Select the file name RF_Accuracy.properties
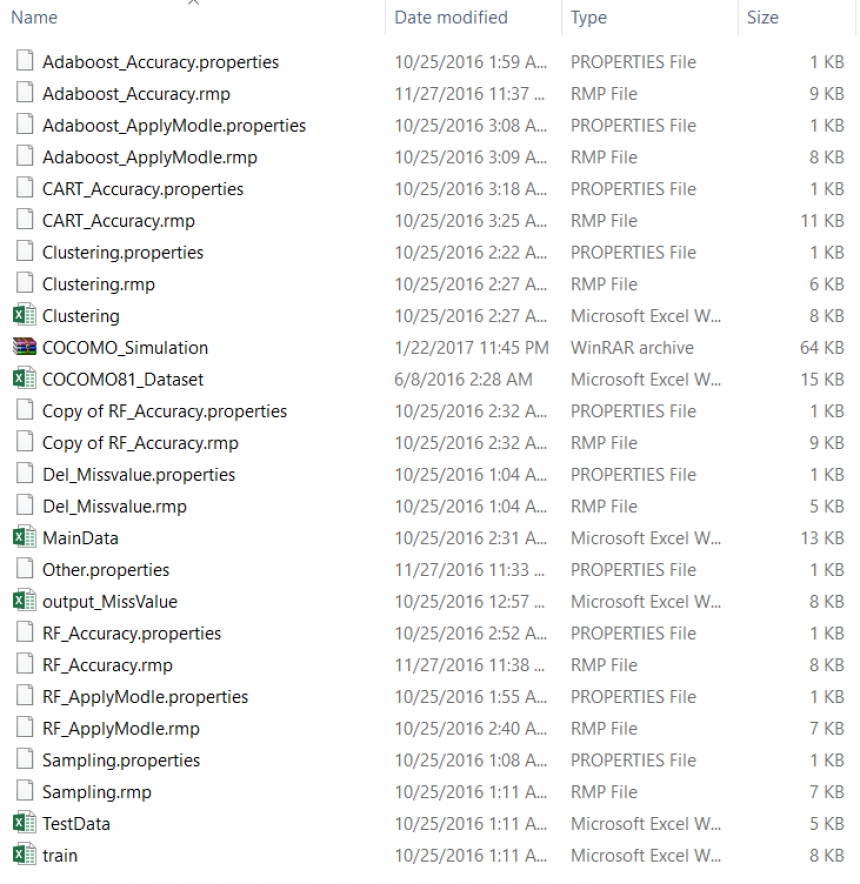Screen dimensions: 860x884 pos(132,633)
